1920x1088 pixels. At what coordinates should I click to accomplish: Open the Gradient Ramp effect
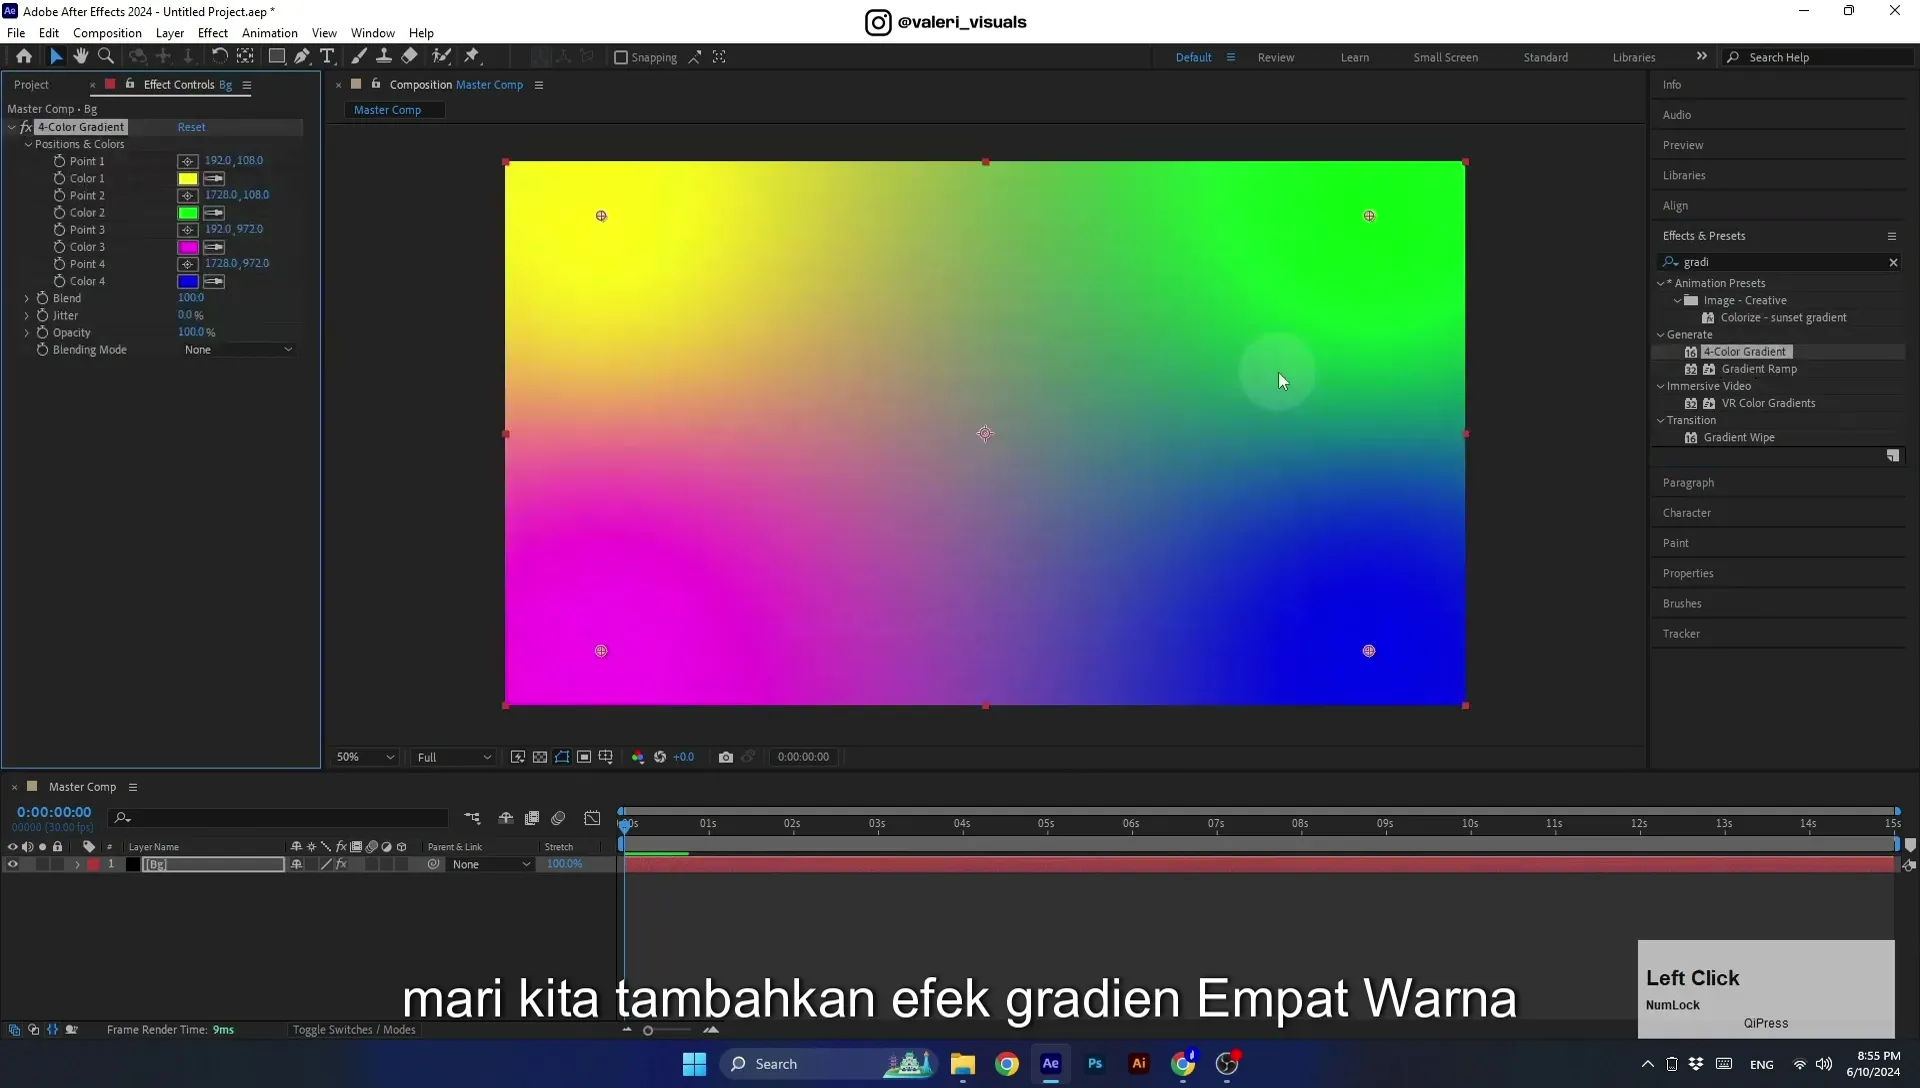(x=1759, y=369)
